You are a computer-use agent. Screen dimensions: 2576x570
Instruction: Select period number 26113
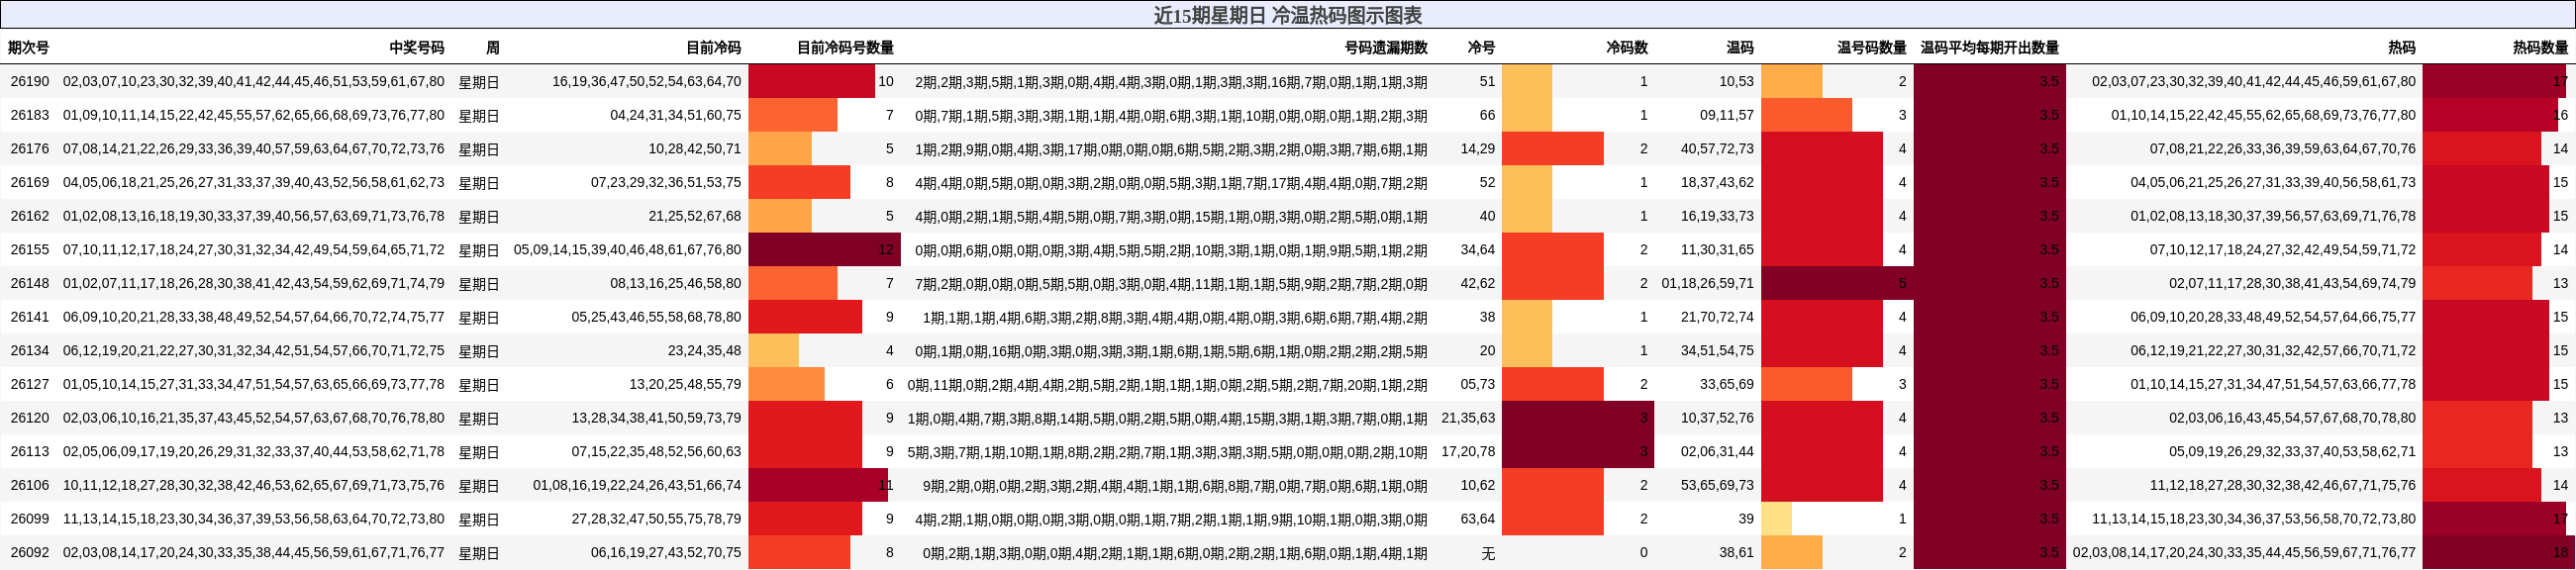coord(30,452)
